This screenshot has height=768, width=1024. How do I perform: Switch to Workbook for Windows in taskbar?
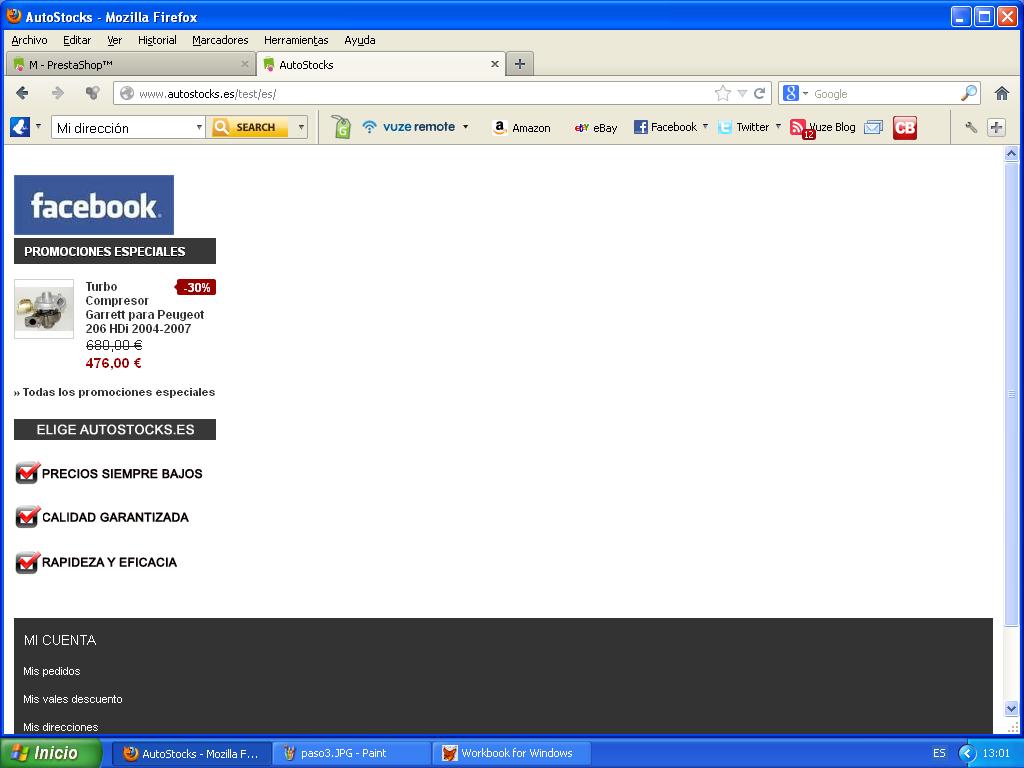click(511, 753)
